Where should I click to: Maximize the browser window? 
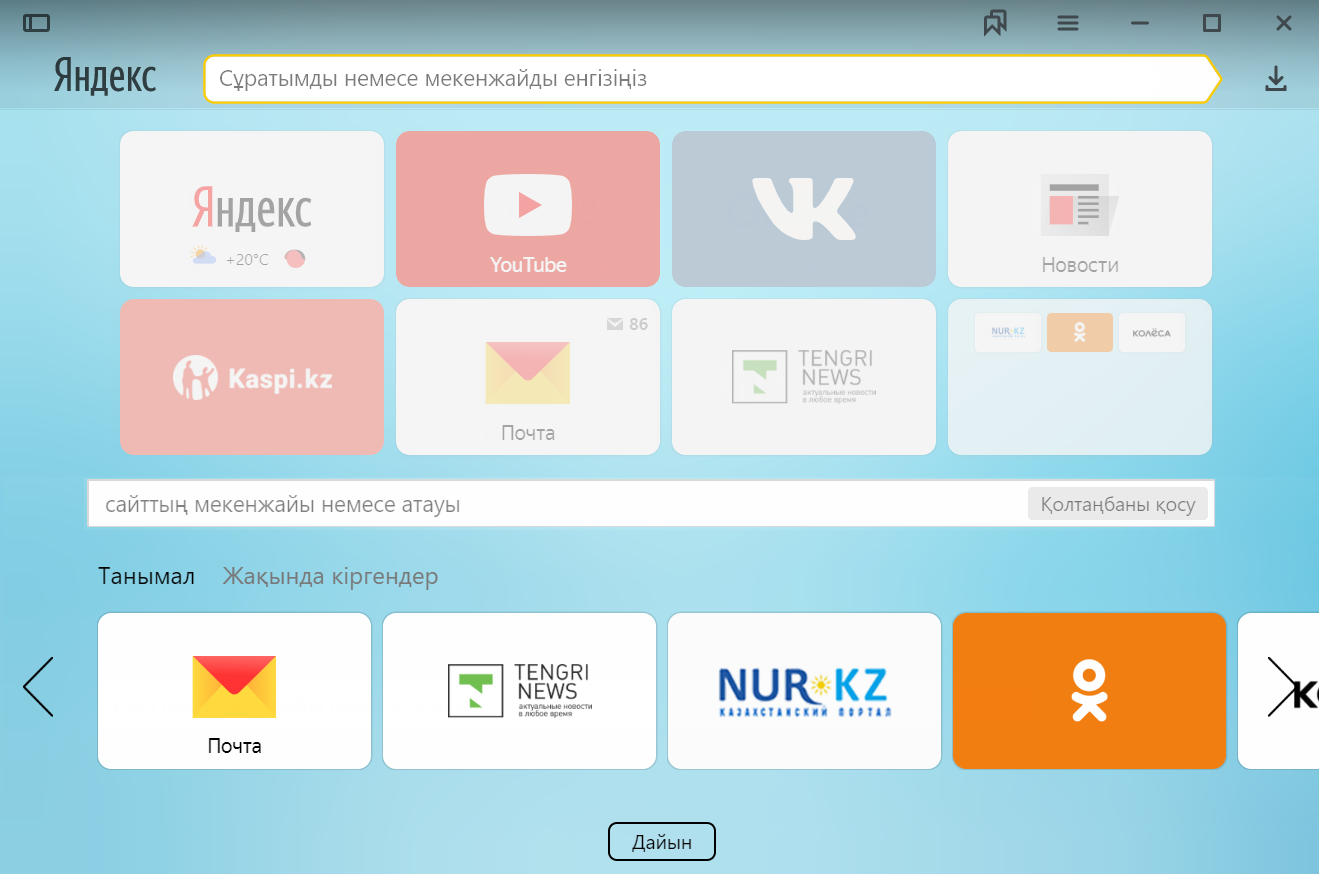coord(1212,22)
